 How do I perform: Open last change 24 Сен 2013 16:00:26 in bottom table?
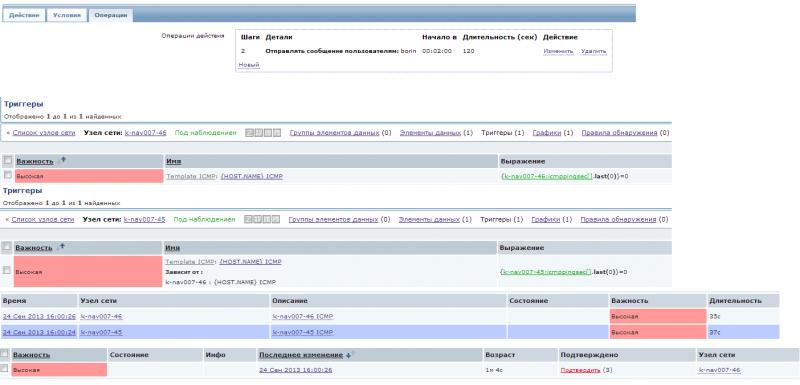click(x=296, y=370)
